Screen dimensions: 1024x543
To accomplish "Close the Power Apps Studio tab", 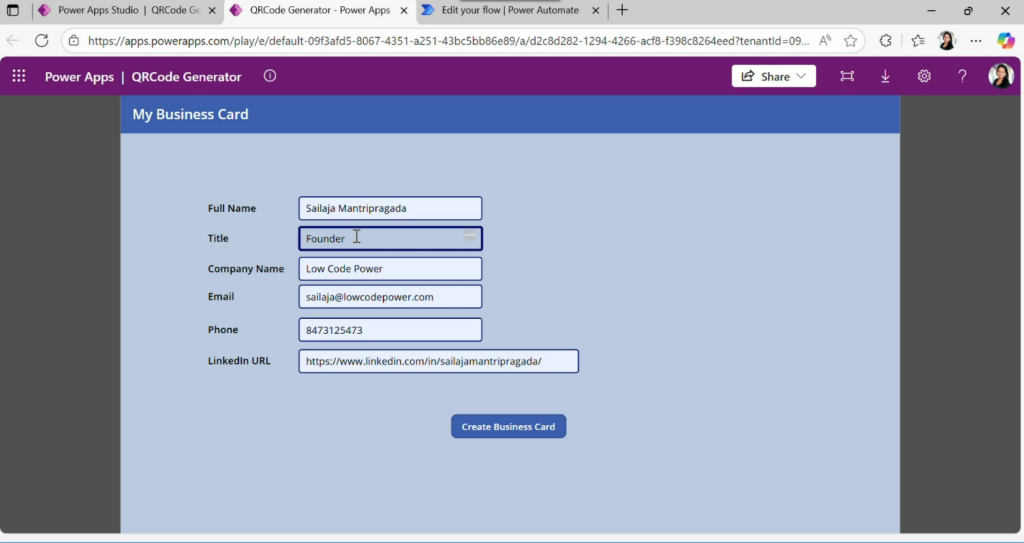I will point(212,10).
